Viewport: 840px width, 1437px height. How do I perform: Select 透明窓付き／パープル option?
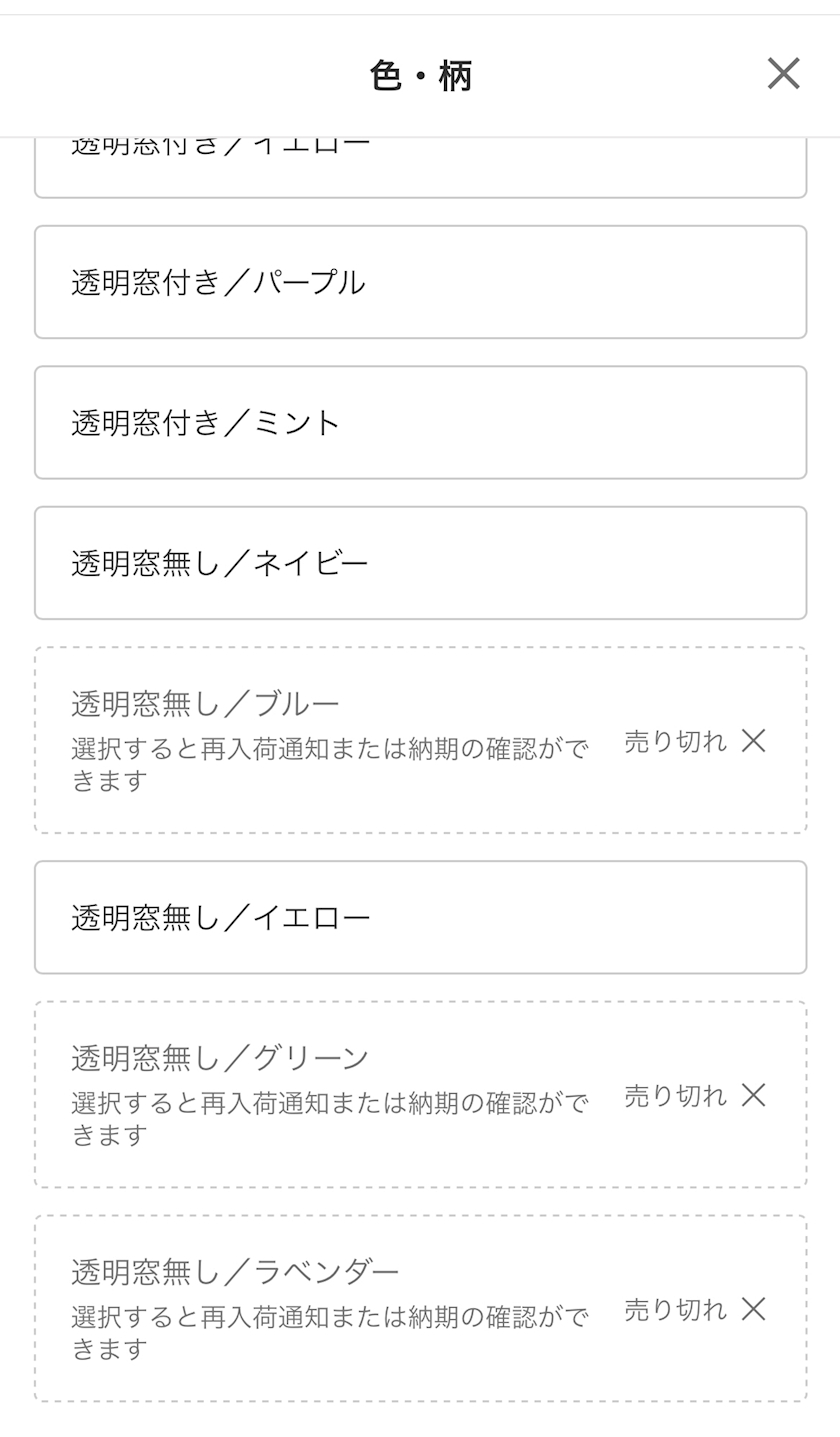(420, 282)
